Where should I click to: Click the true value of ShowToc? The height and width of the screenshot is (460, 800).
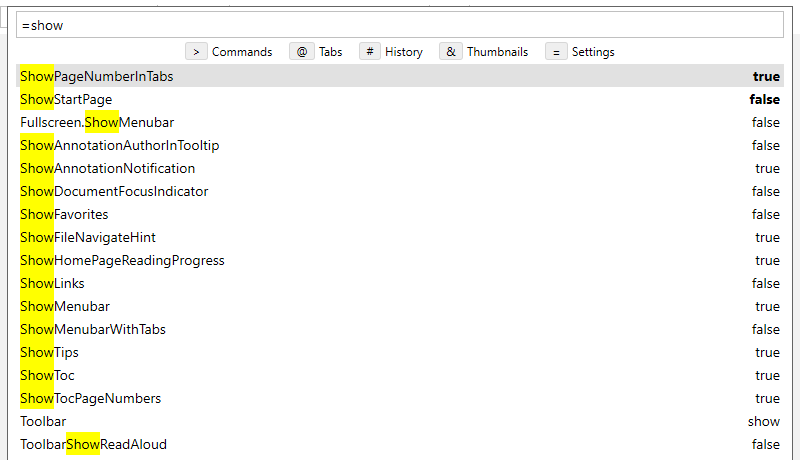pos(767,375)
